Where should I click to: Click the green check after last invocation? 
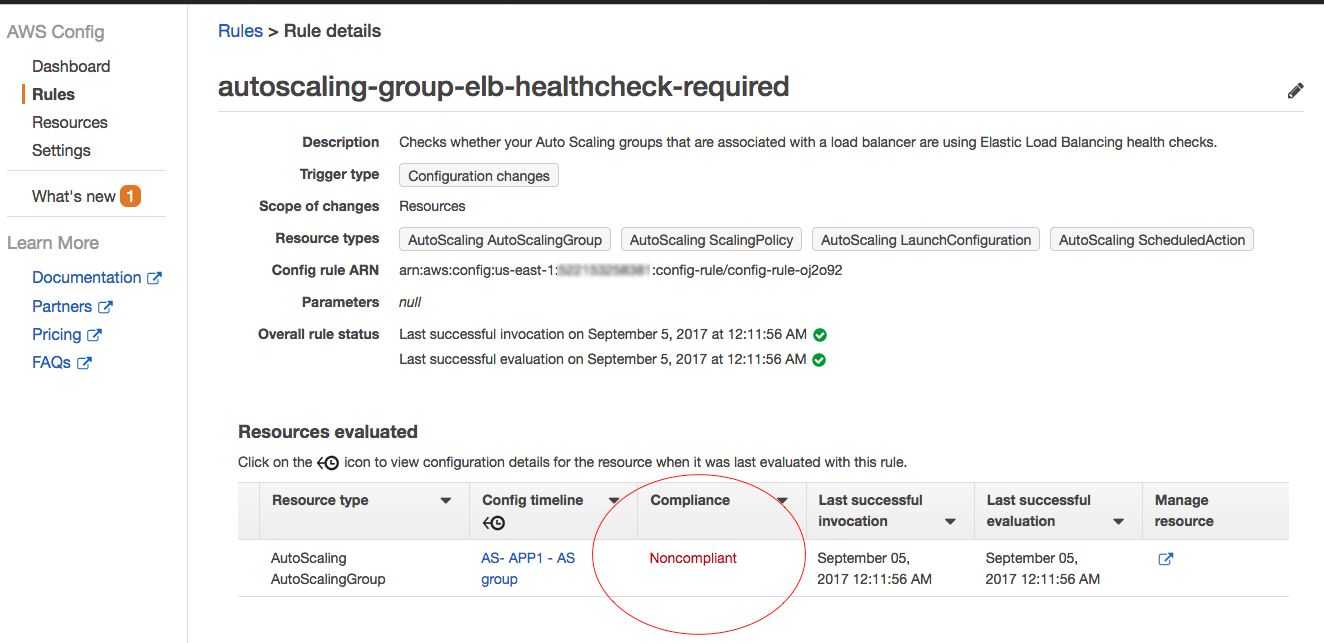(820, 335)
